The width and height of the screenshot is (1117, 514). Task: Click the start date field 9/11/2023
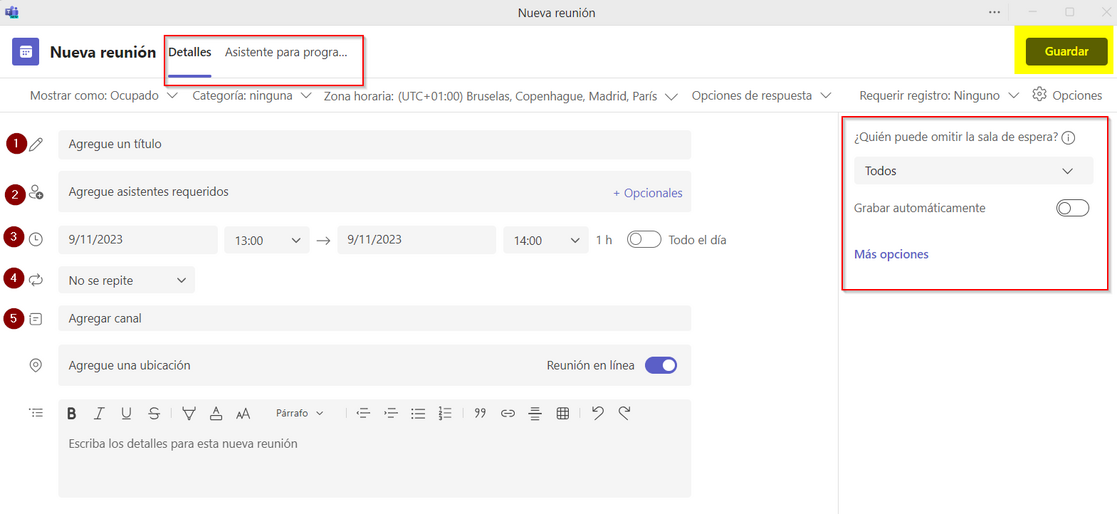pos(138,240)
